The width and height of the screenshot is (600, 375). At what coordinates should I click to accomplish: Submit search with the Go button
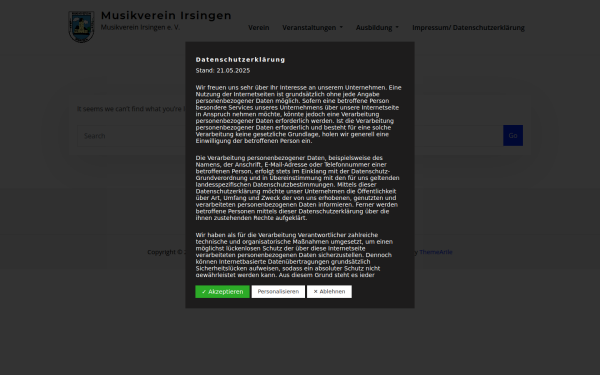pos(513,135)
